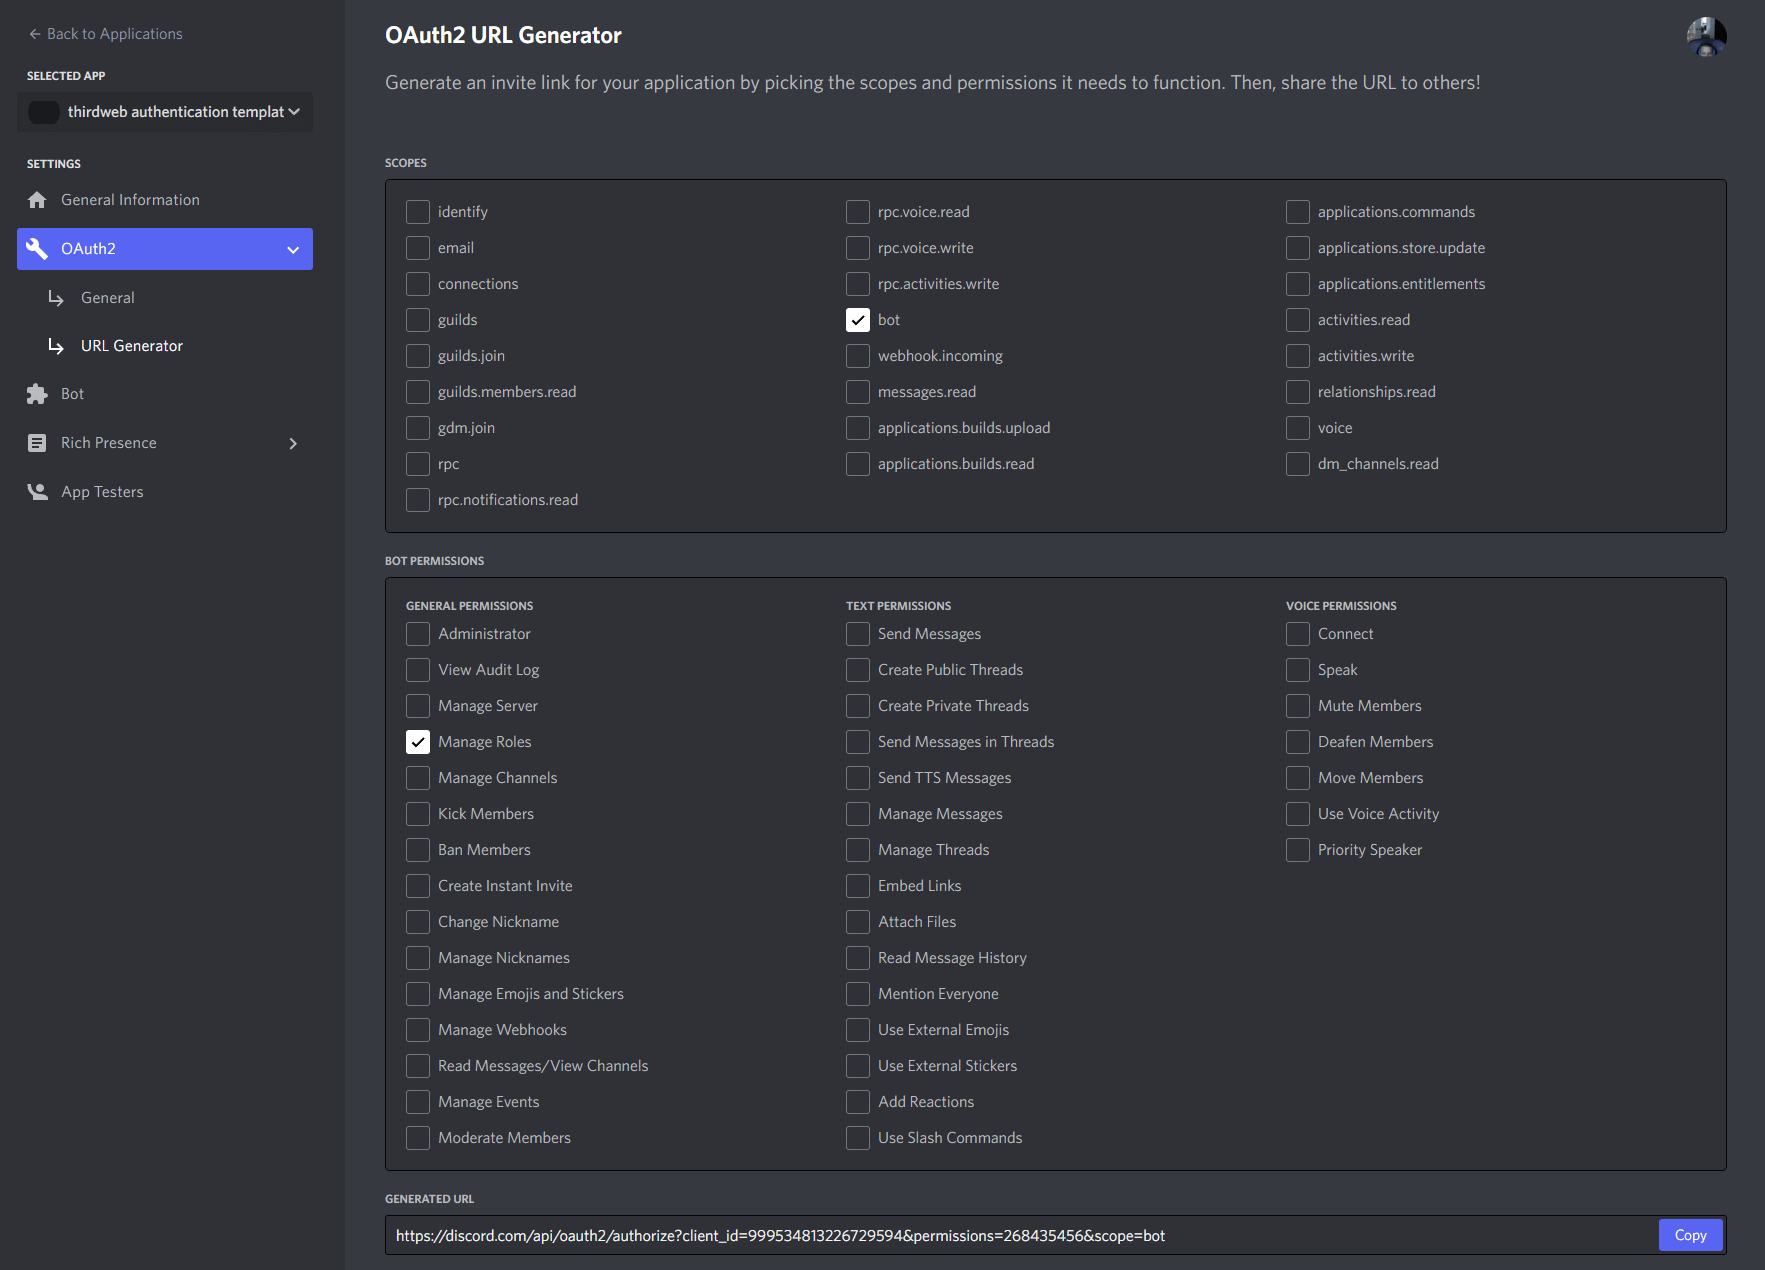Enable the Use Slash Commands permission
This screenshot has height=1270, width=1765.
click(x=858, y=1137)
